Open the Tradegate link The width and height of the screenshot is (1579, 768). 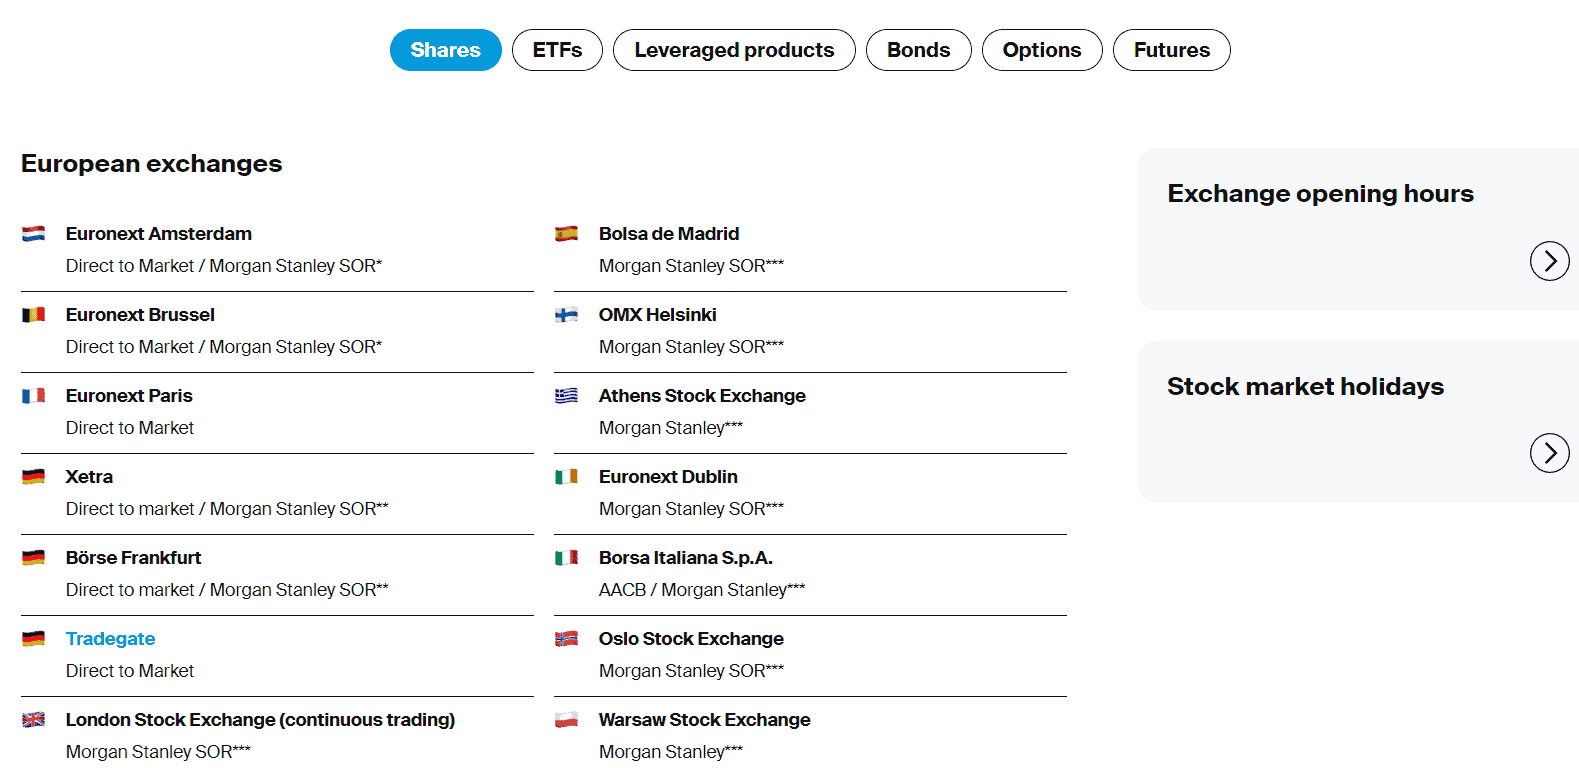[x=110, y=639]
